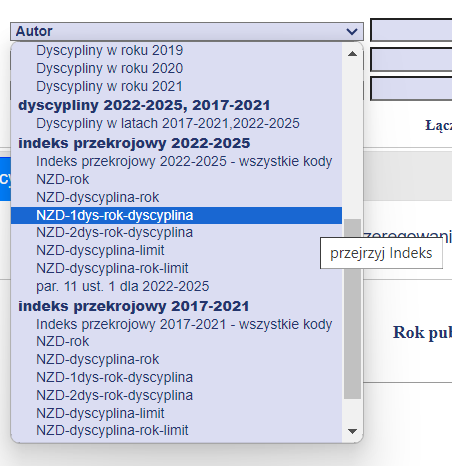Click the first input field beside Autor
The width and height of the screenshot is (452, 466).
tap(411, 30)
